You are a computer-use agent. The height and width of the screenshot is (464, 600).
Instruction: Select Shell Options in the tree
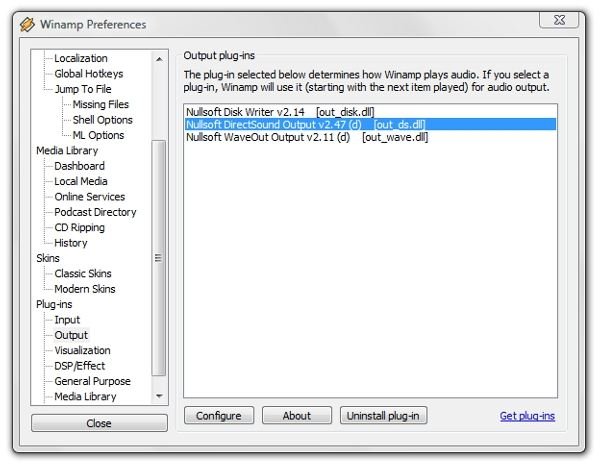tap(103, 120)
